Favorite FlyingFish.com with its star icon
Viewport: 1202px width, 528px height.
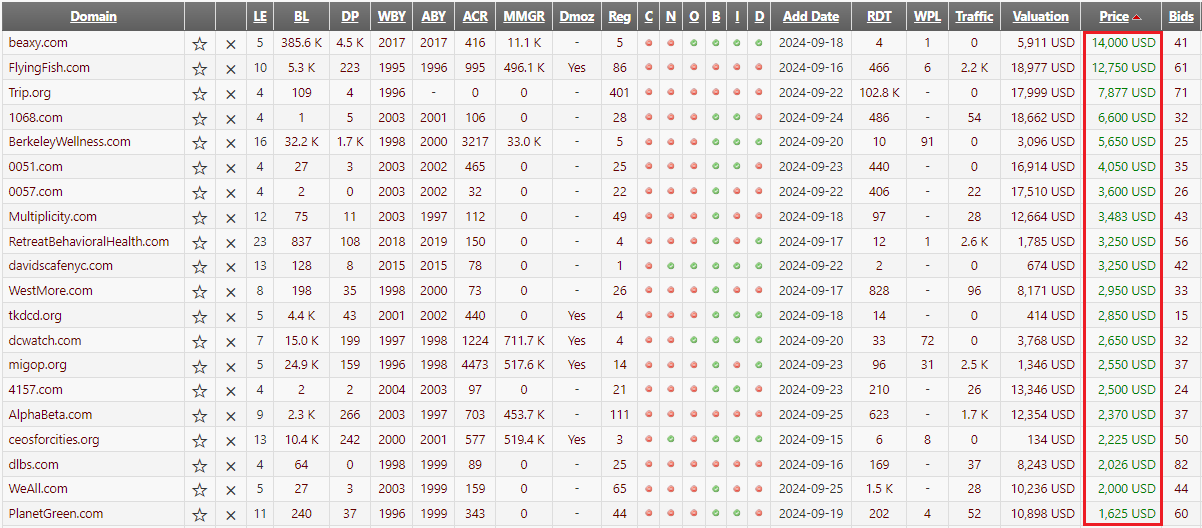[200, 69]
